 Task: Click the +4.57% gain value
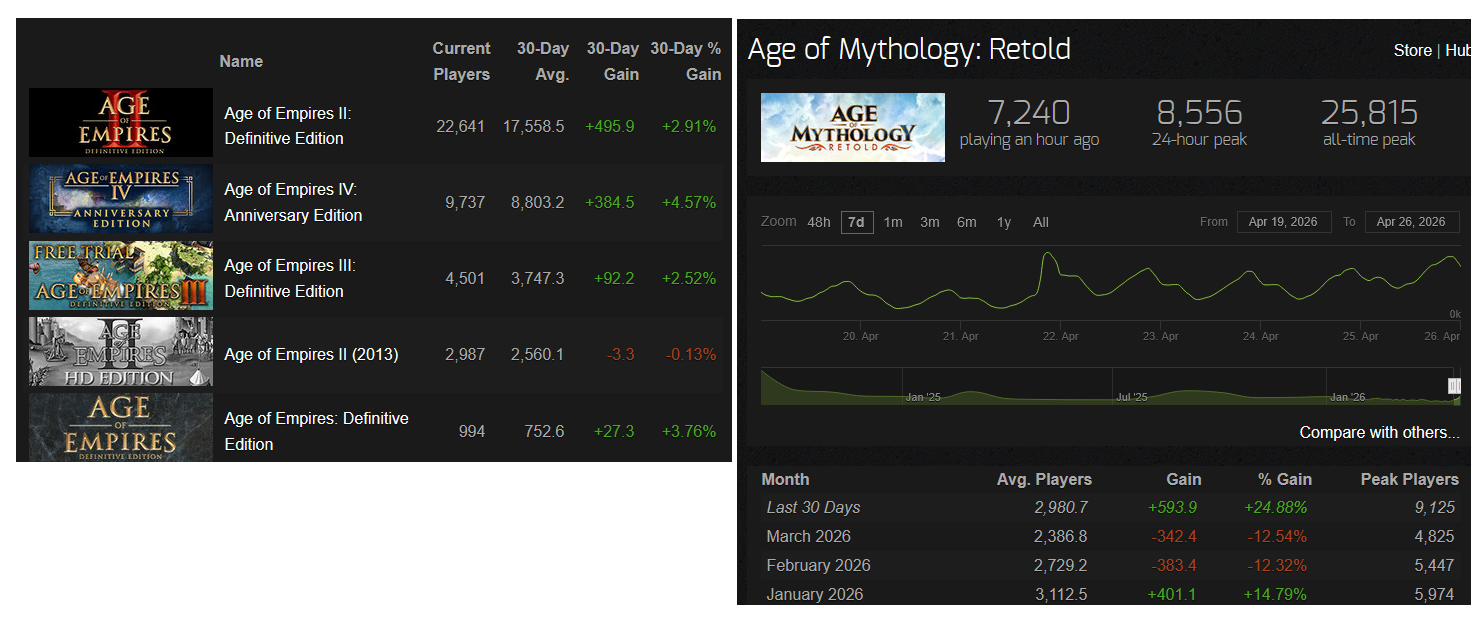coord(689,202)
